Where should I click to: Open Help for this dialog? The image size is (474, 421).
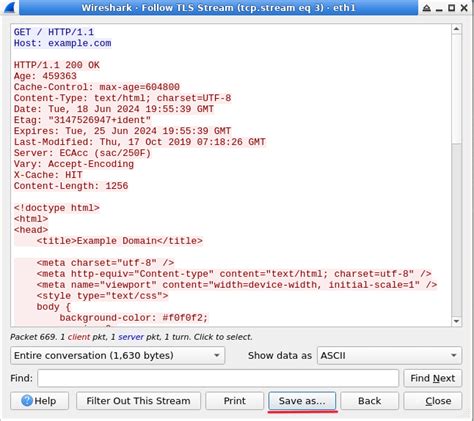tap(40, 401)
